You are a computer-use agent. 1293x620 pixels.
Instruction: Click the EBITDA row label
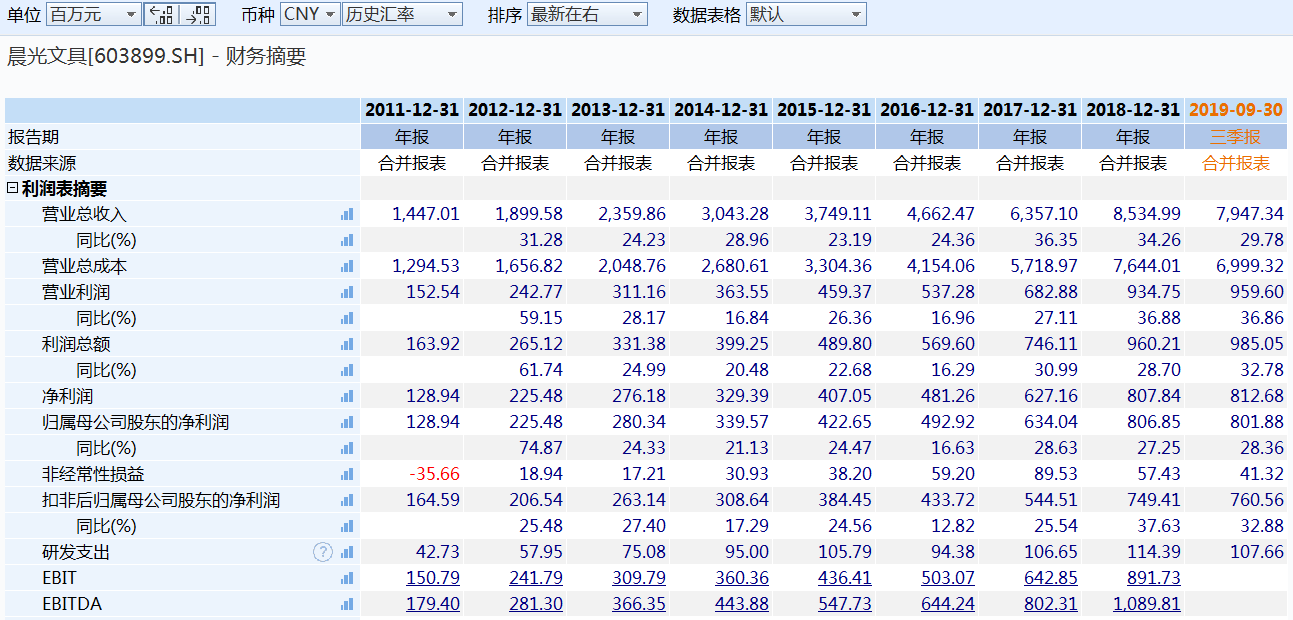tap(72, 604)
